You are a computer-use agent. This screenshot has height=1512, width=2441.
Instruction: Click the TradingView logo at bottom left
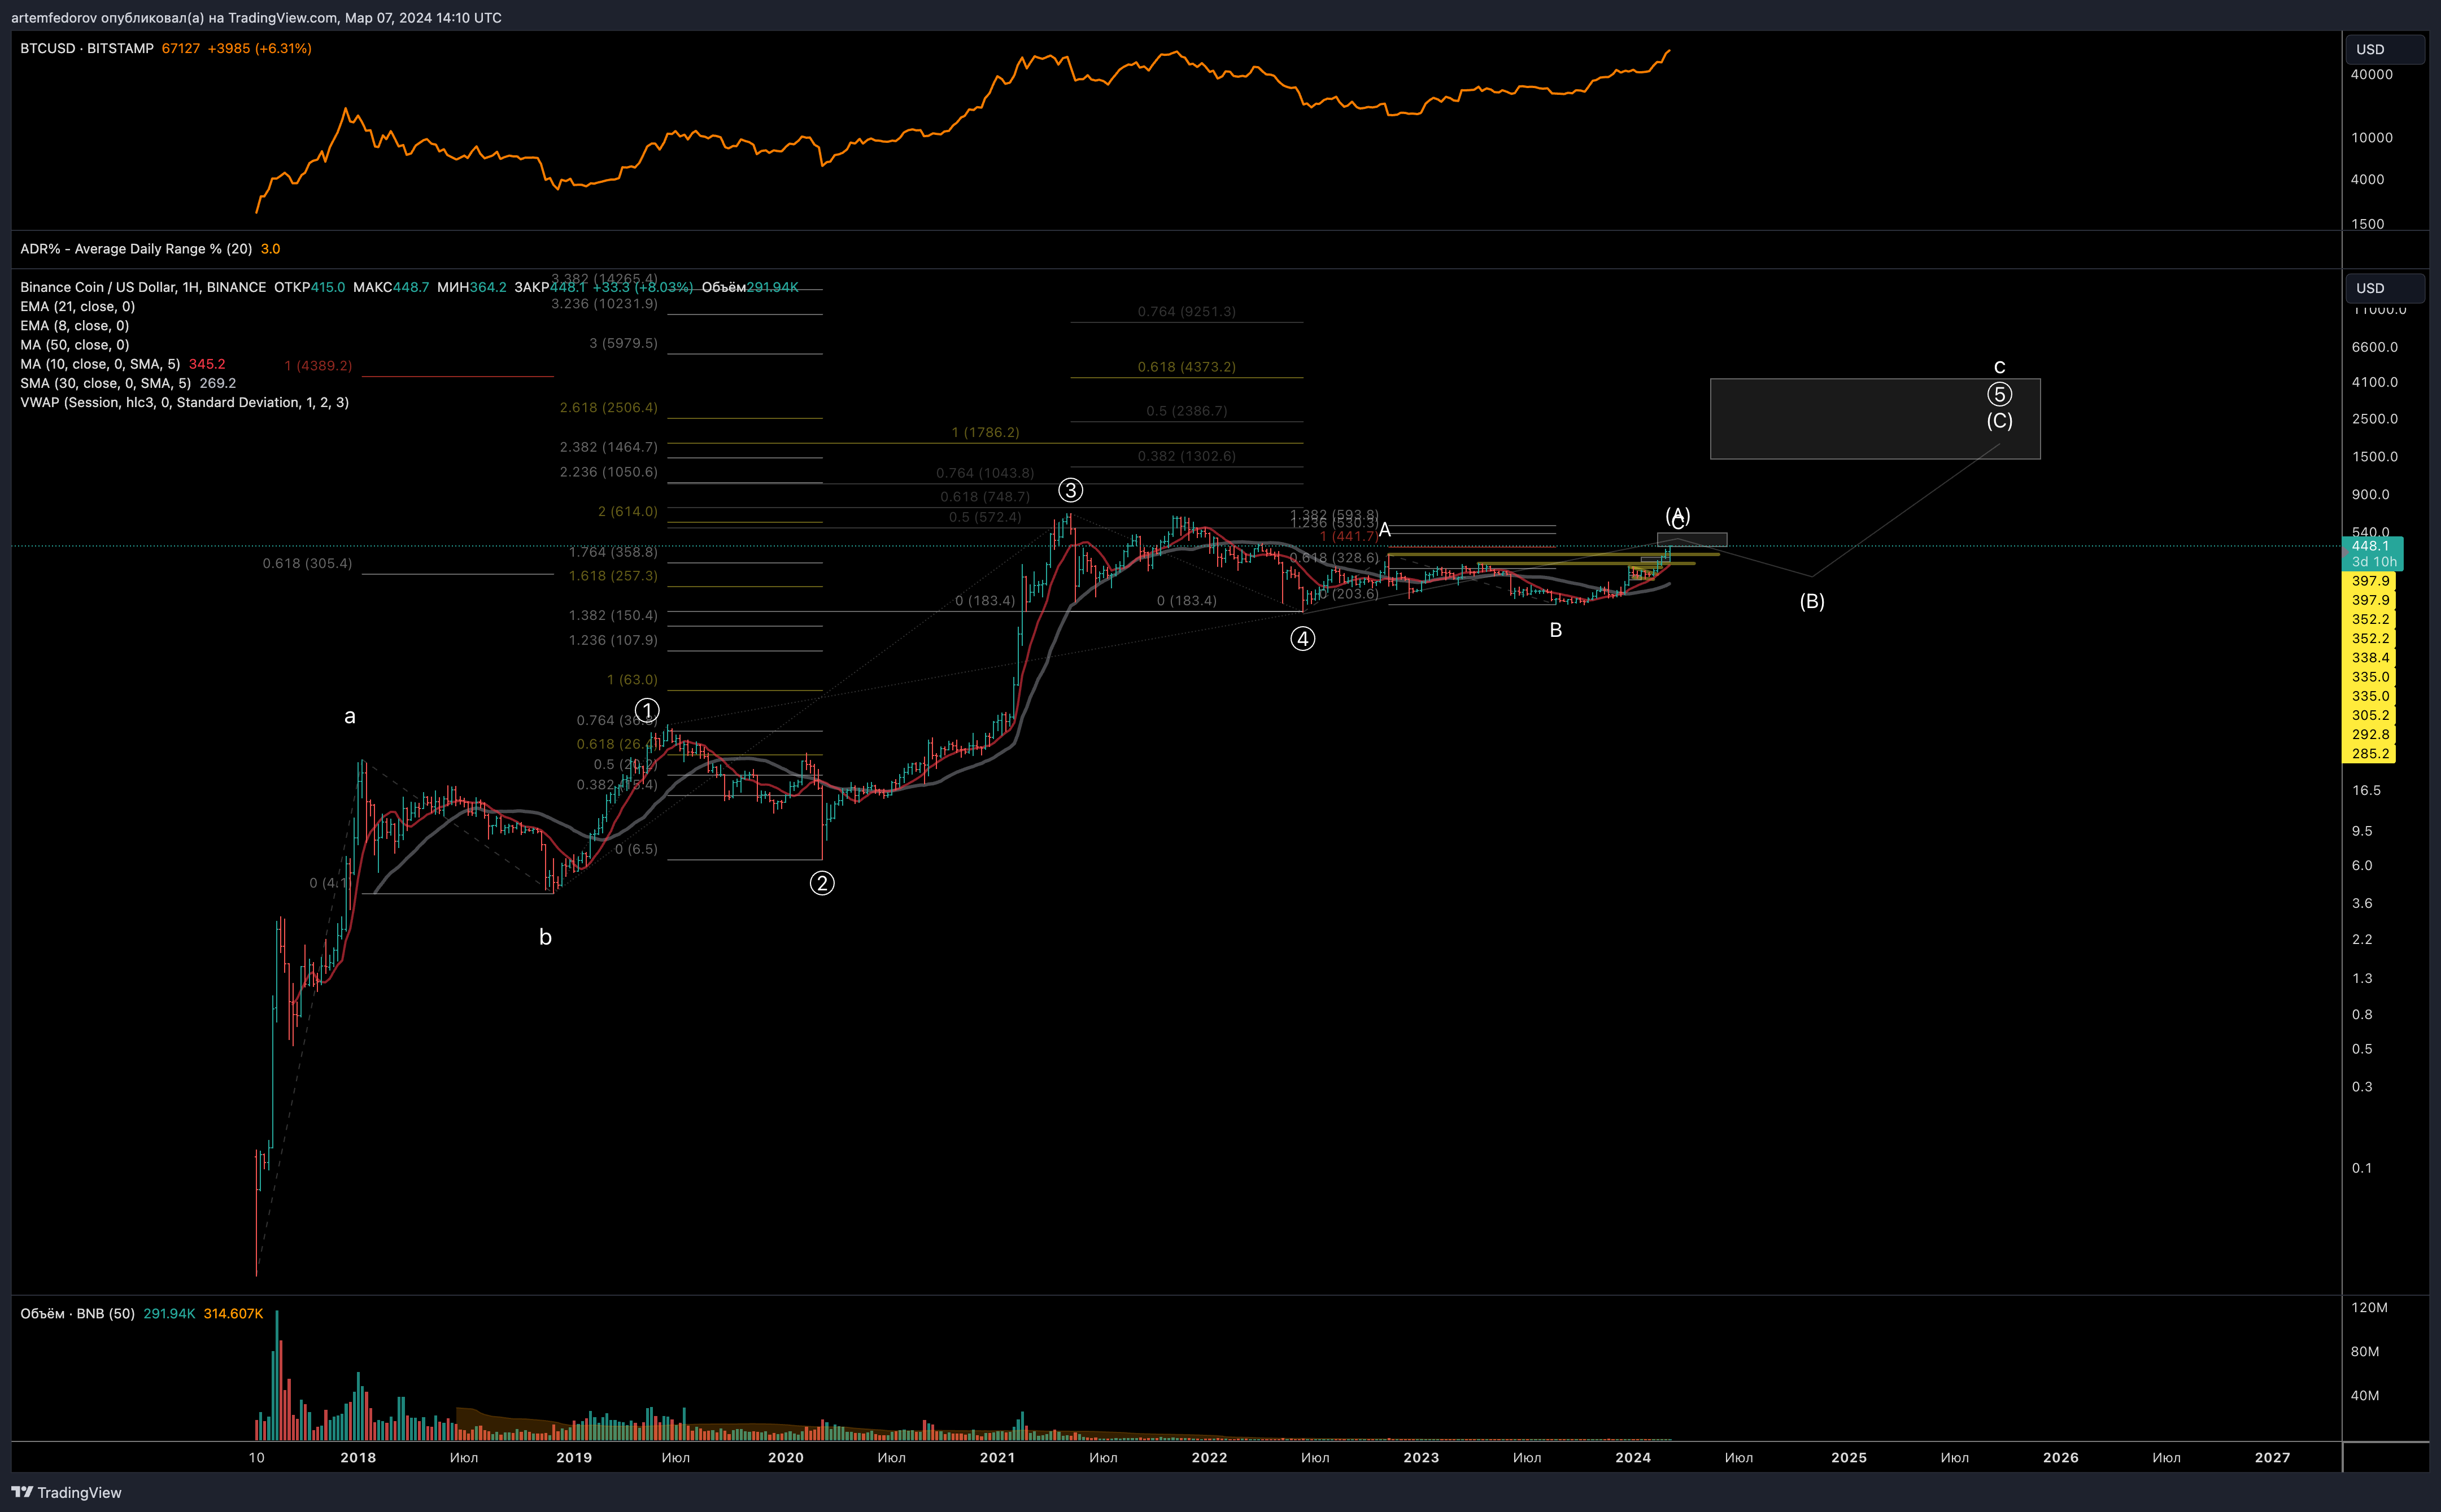click(x=66, y=1492)
